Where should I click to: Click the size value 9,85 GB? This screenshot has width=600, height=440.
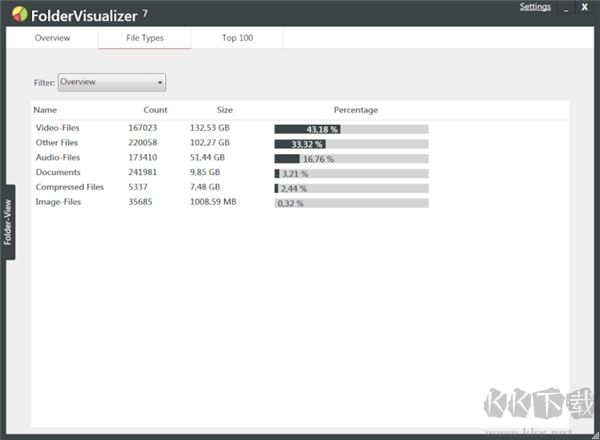[205, 172]
